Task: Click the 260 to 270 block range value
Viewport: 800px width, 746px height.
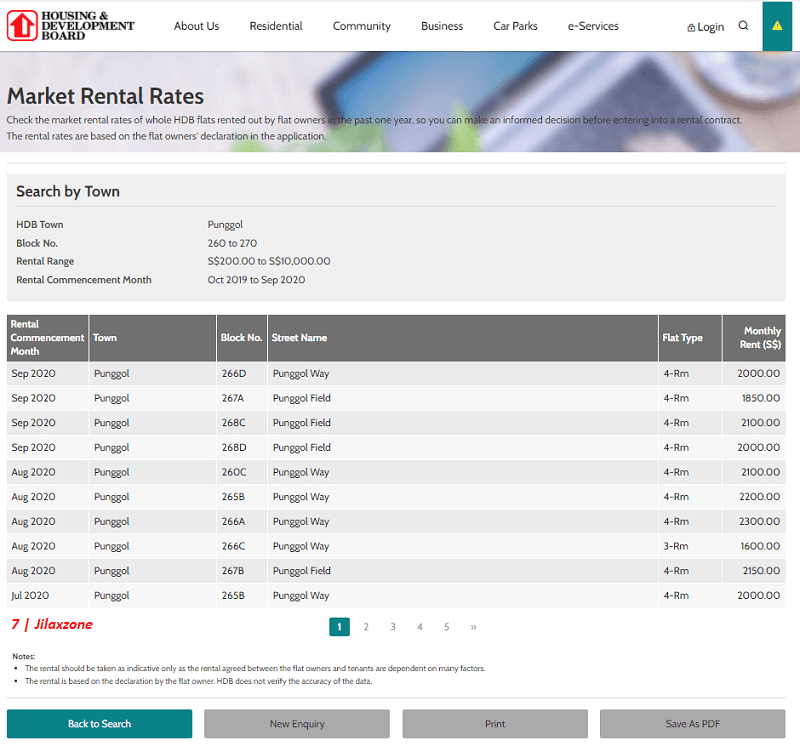Action: point(232,243)
